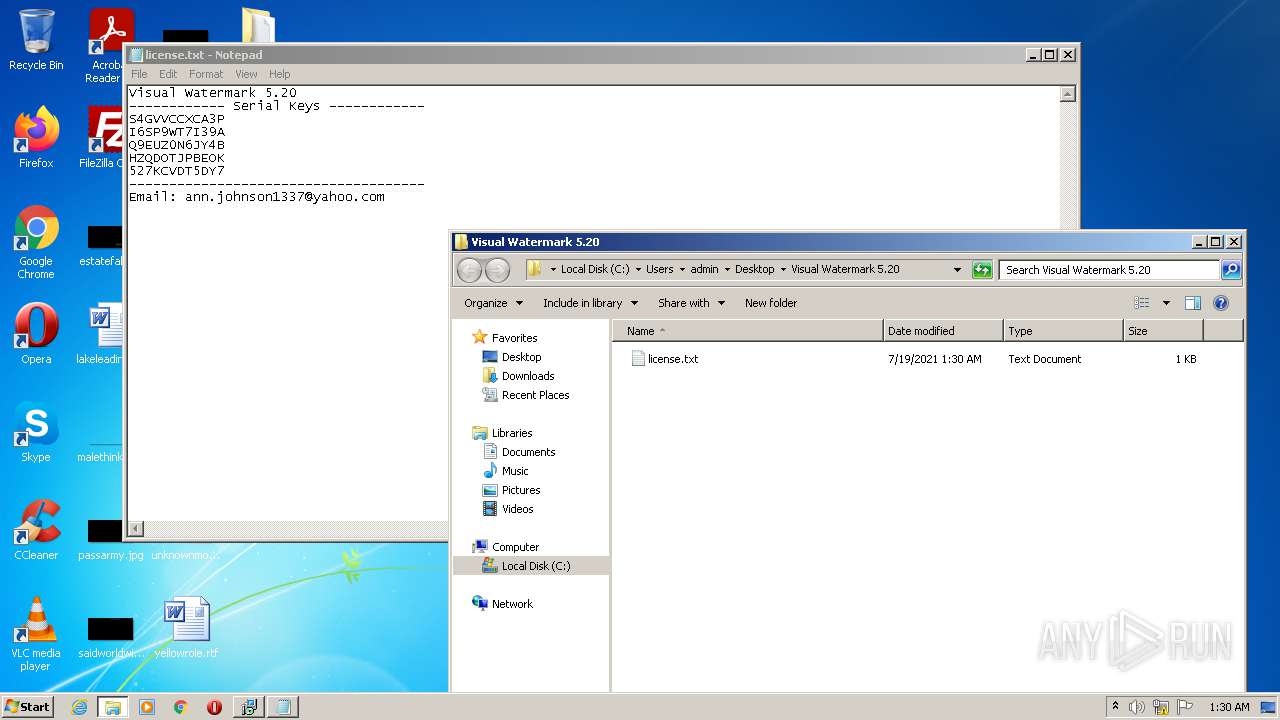Select Videos under Libraries
Image resolution: width=1280 pixels, height=720 pixels.
(517, 509)
